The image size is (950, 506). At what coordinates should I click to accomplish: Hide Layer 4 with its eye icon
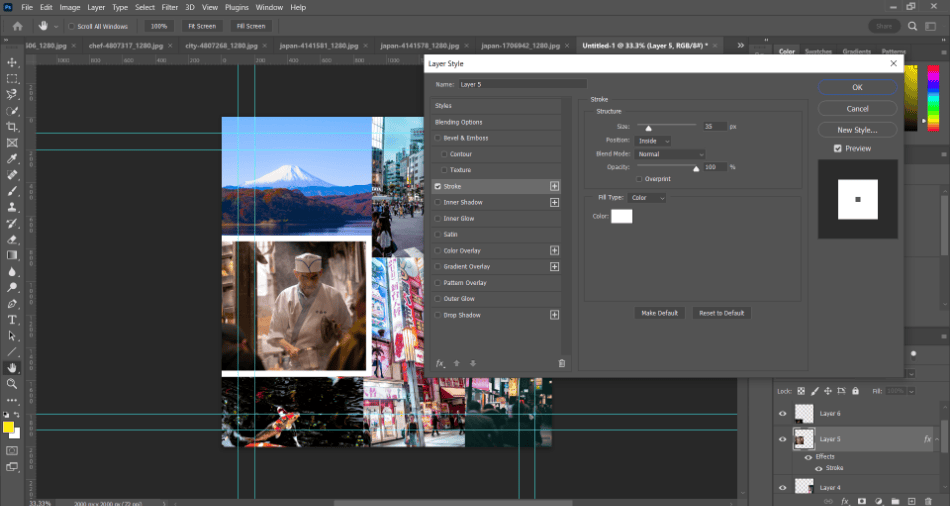(x=782, y=487)
